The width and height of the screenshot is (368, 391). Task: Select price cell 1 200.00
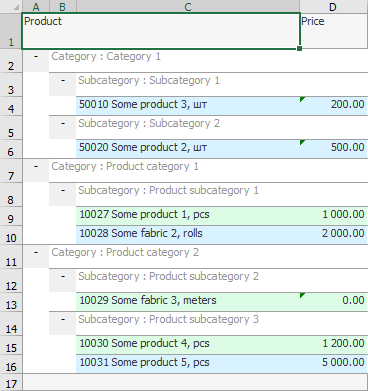(334, 345)
